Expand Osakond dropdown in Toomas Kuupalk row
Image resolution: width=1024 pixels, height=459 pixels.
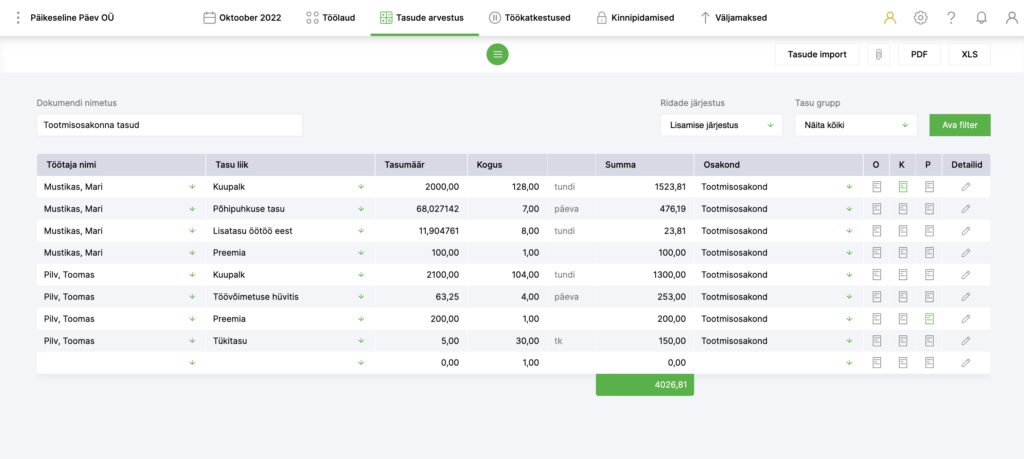pyautogui.click(x=849, y=275)
